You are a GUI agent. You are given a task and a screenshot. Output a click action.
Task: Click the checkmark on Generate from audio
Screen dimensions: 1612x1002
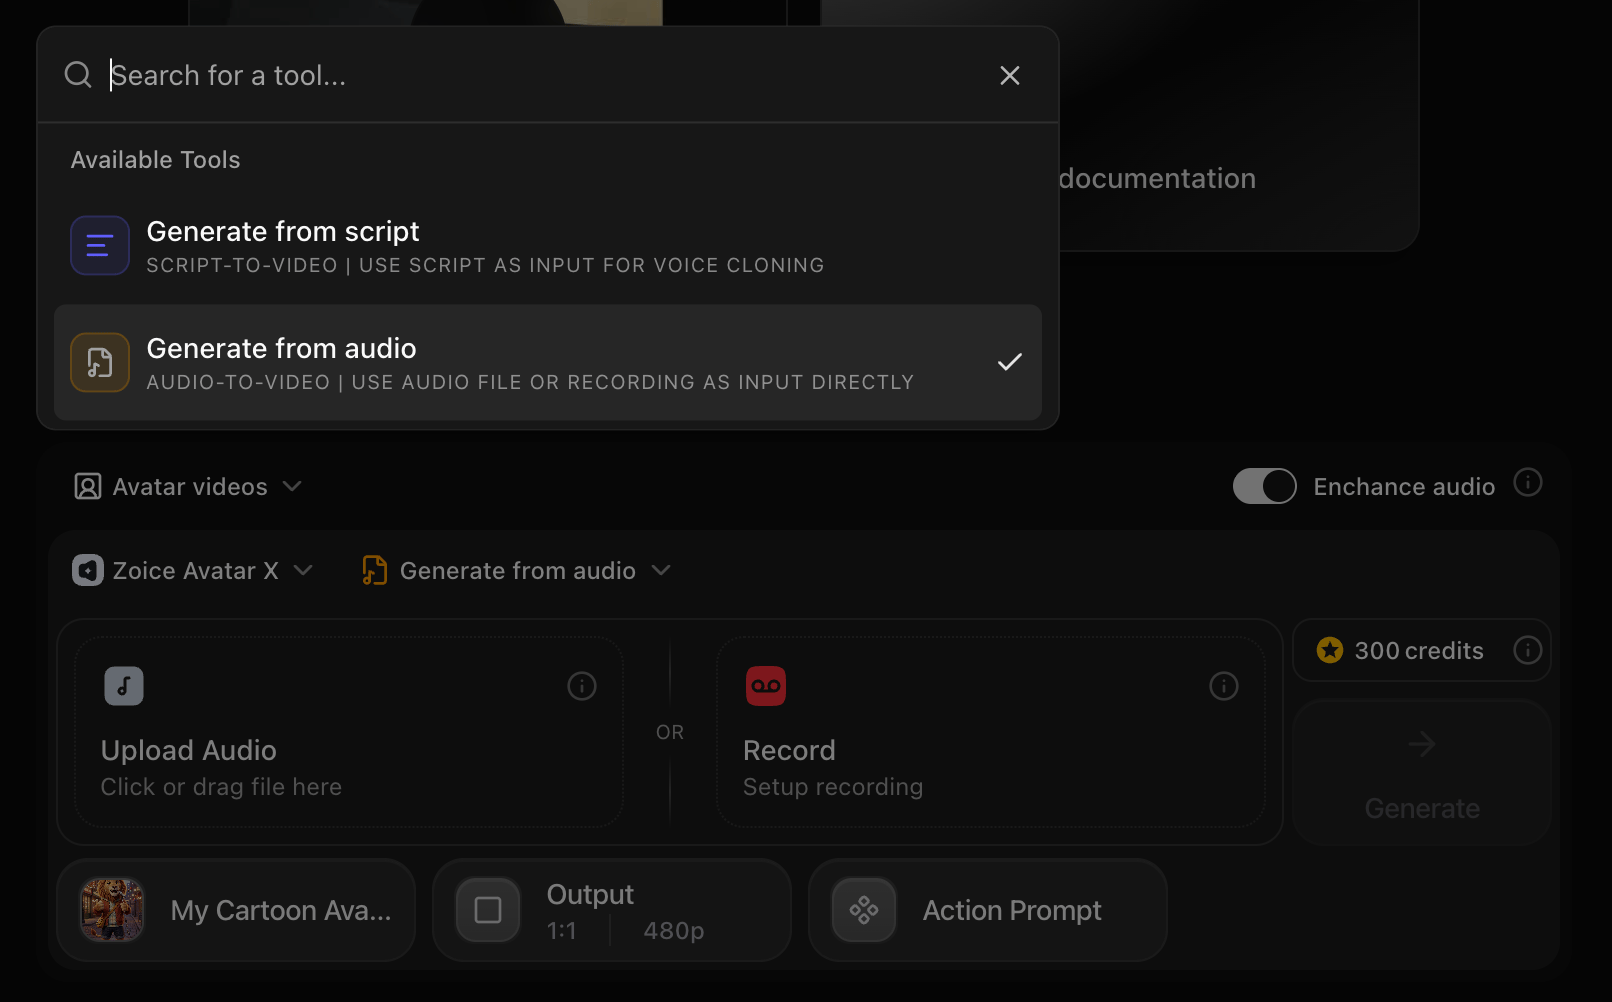coord(1010,362)
